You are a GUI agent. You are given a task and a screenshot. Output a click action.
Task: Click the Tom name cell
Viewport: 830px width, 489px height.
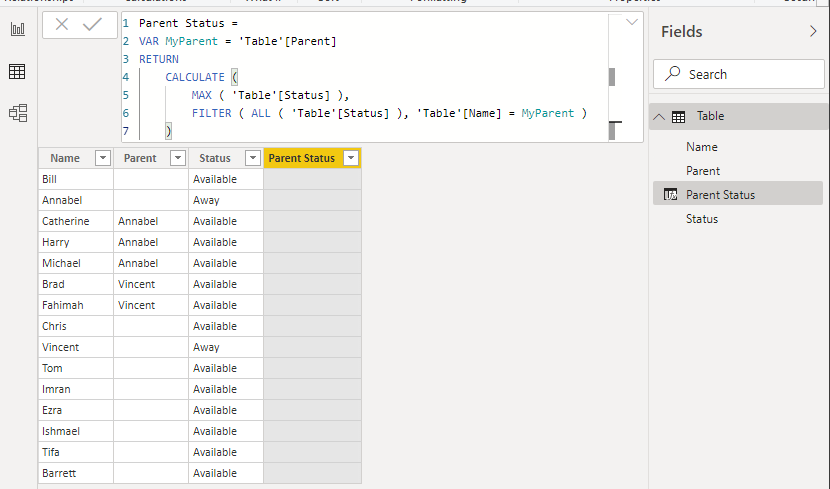point(76,368)
